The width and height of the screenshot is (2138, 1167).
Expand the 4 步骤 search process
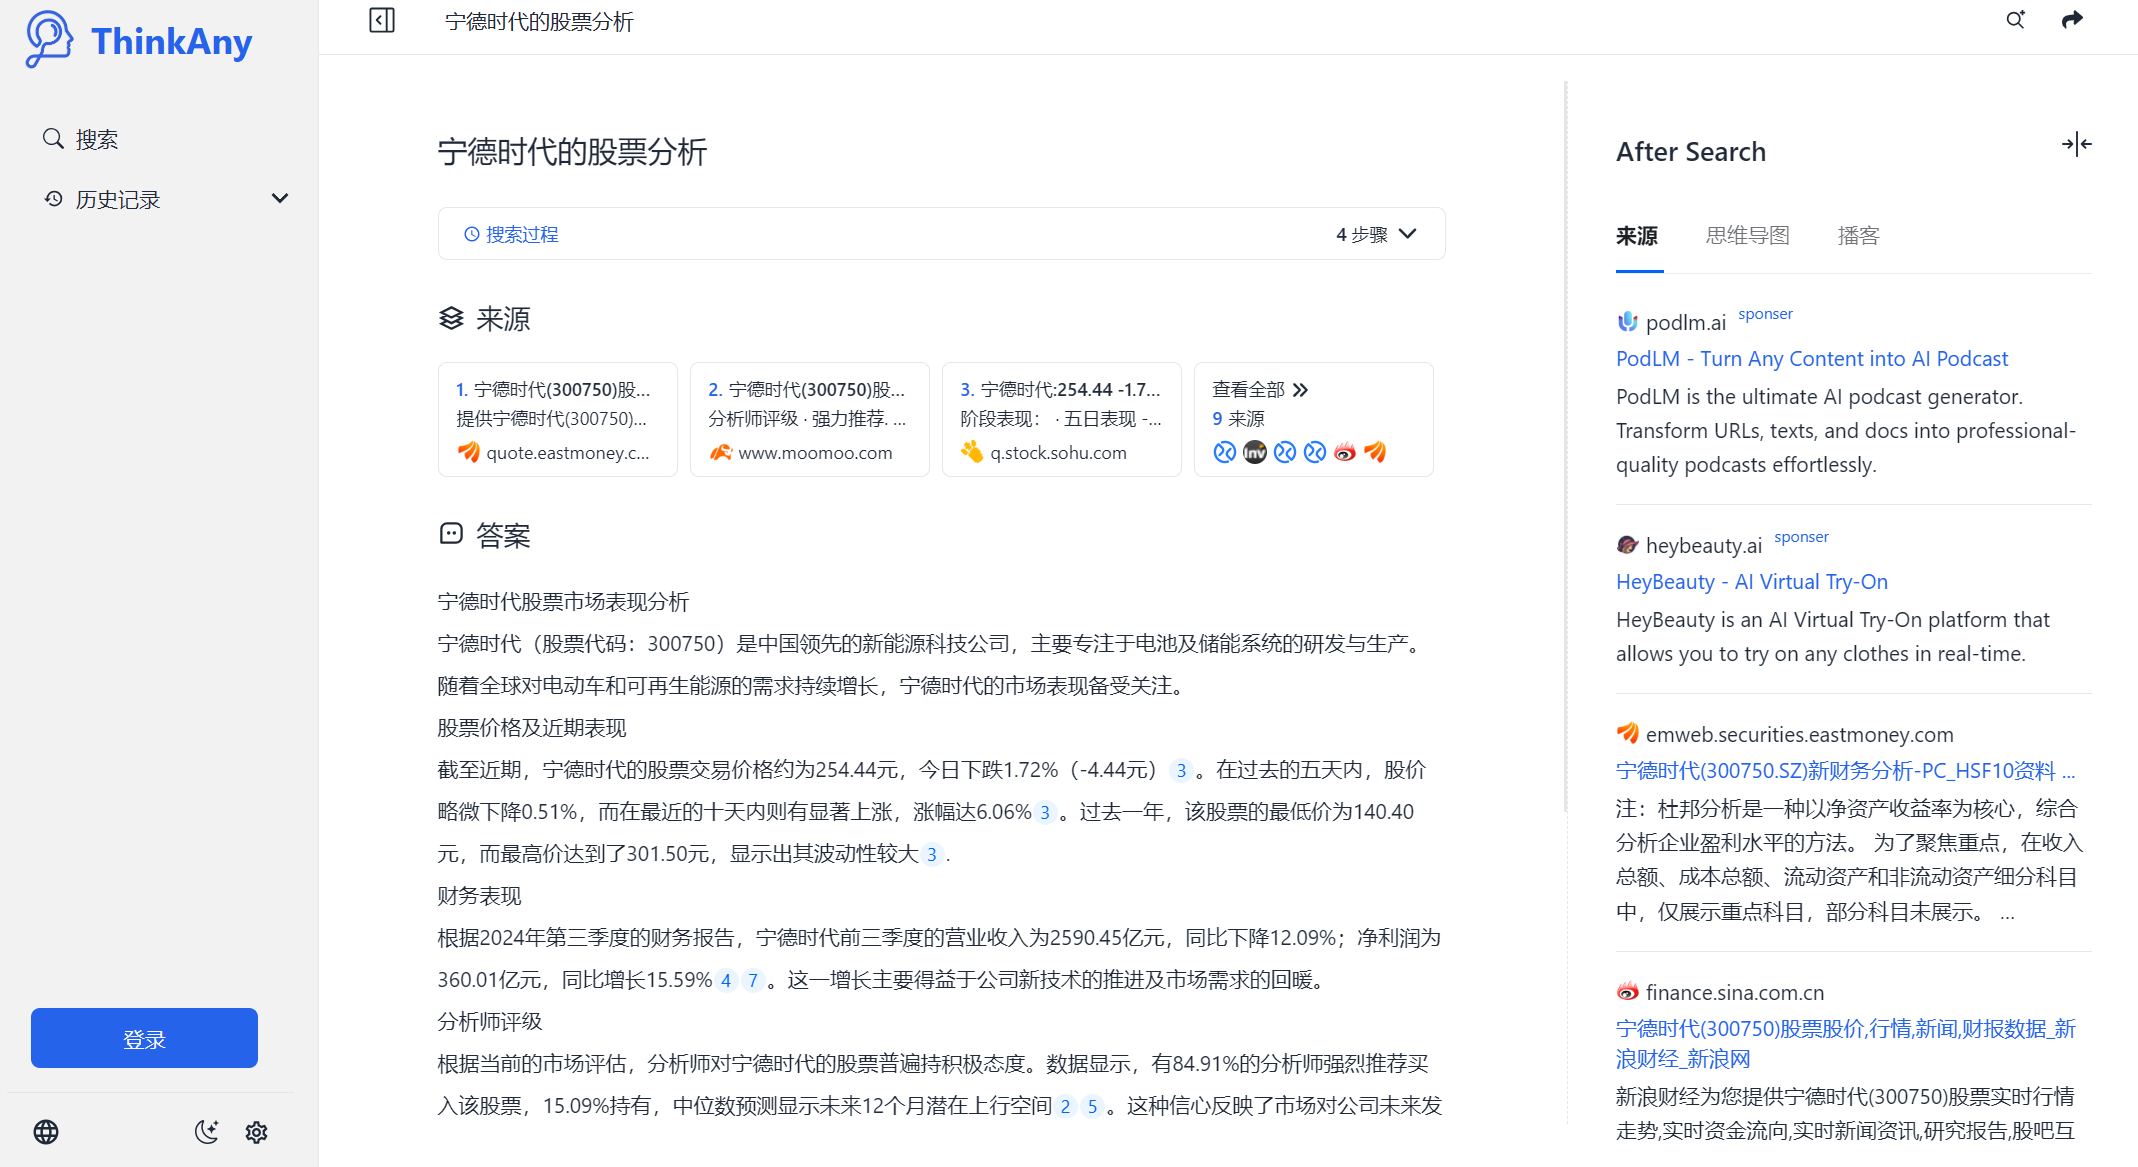point(1377,234)
